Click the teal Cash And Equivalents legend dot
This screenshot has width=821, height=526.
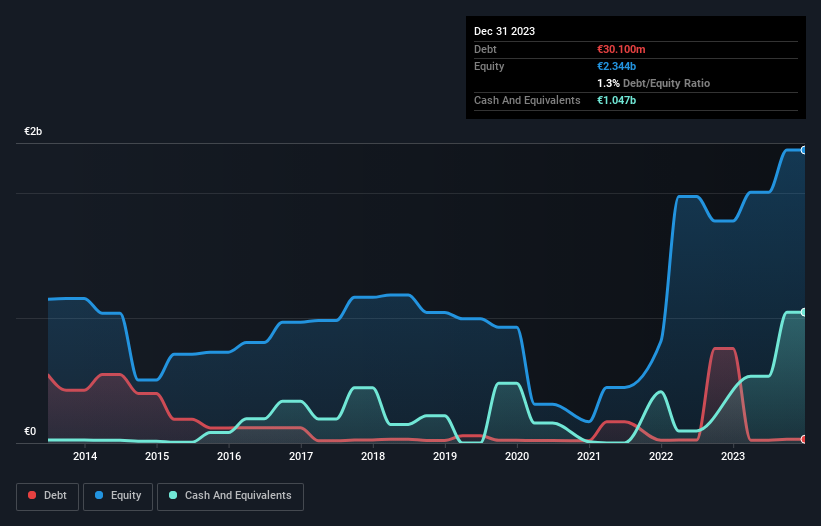173,495
